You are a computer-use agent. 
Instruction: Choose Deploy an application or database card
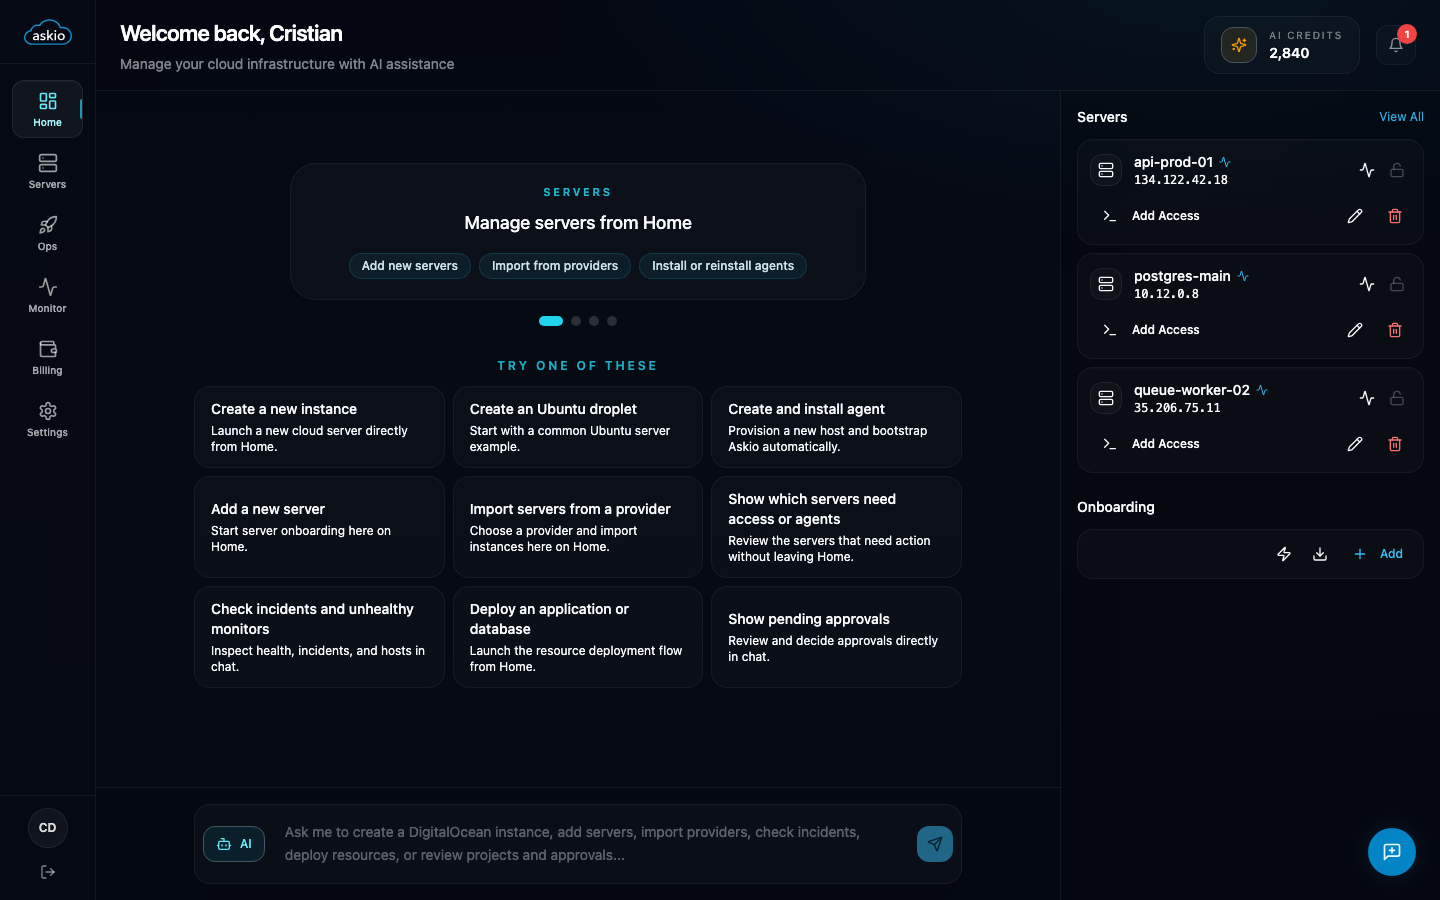coord(578,637)
